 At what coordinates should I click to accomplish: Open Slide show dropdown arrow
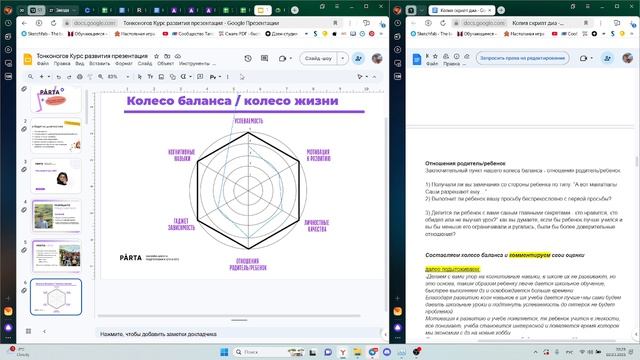click(x=342, y=58)
